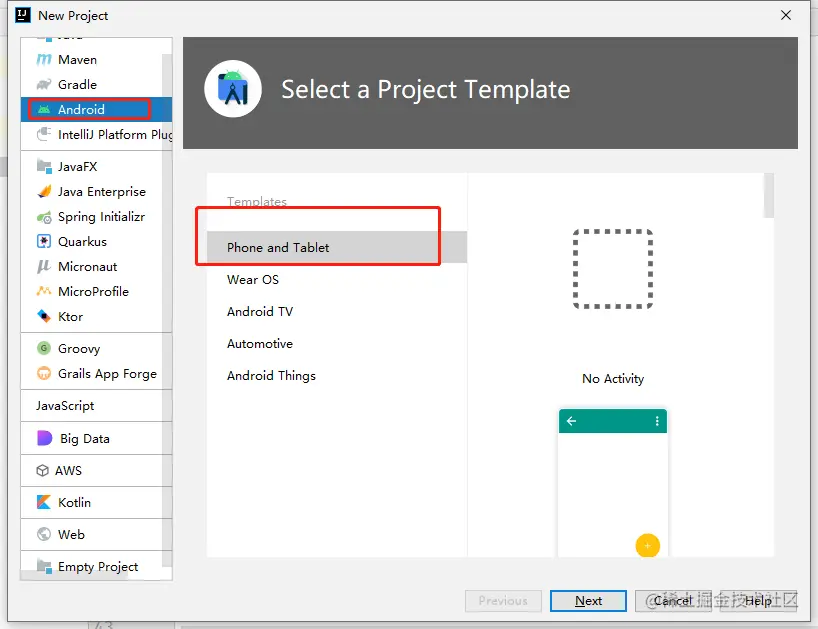Click the MicroProfile icon
Screen dimensions: 818x629
tap(44, 291)
